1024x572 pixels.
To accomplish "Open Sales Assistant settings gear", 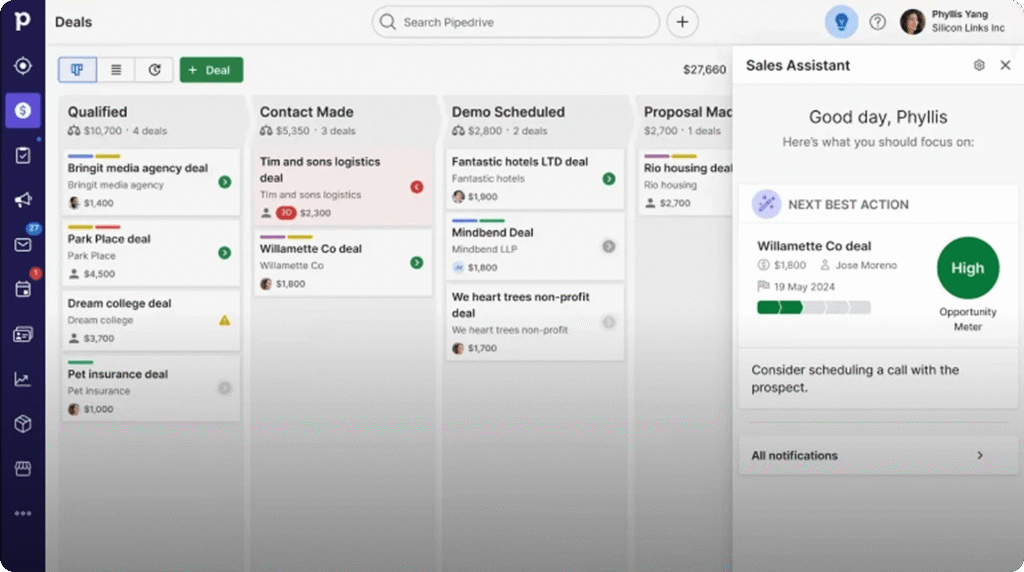I will (x=979, y=65).
